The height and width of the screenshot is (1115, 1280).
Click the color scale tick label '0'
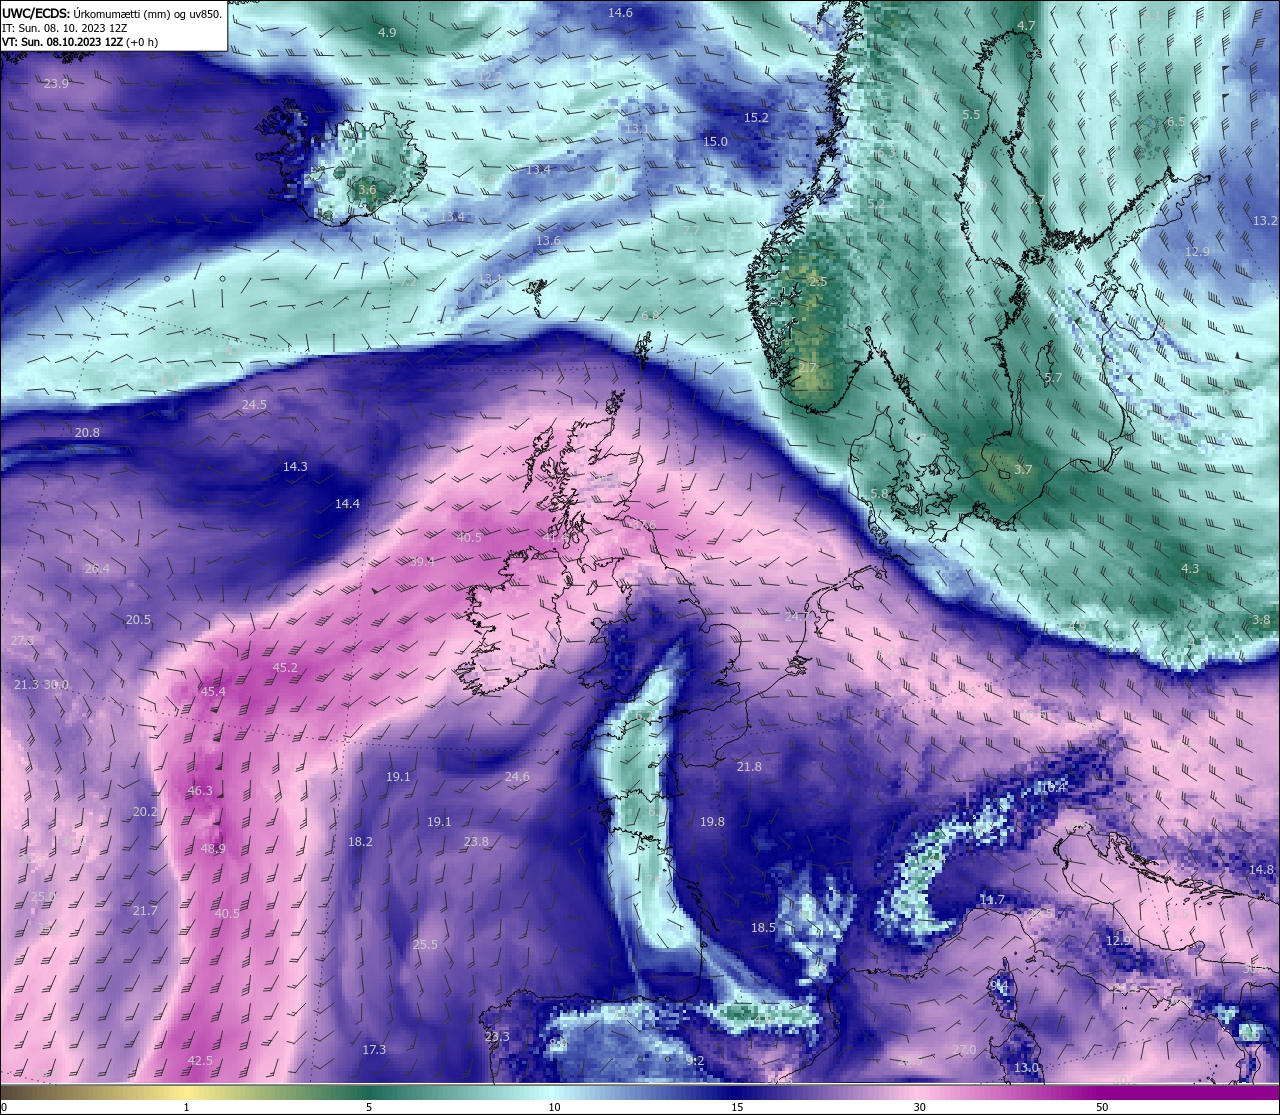coord(3,1107)
